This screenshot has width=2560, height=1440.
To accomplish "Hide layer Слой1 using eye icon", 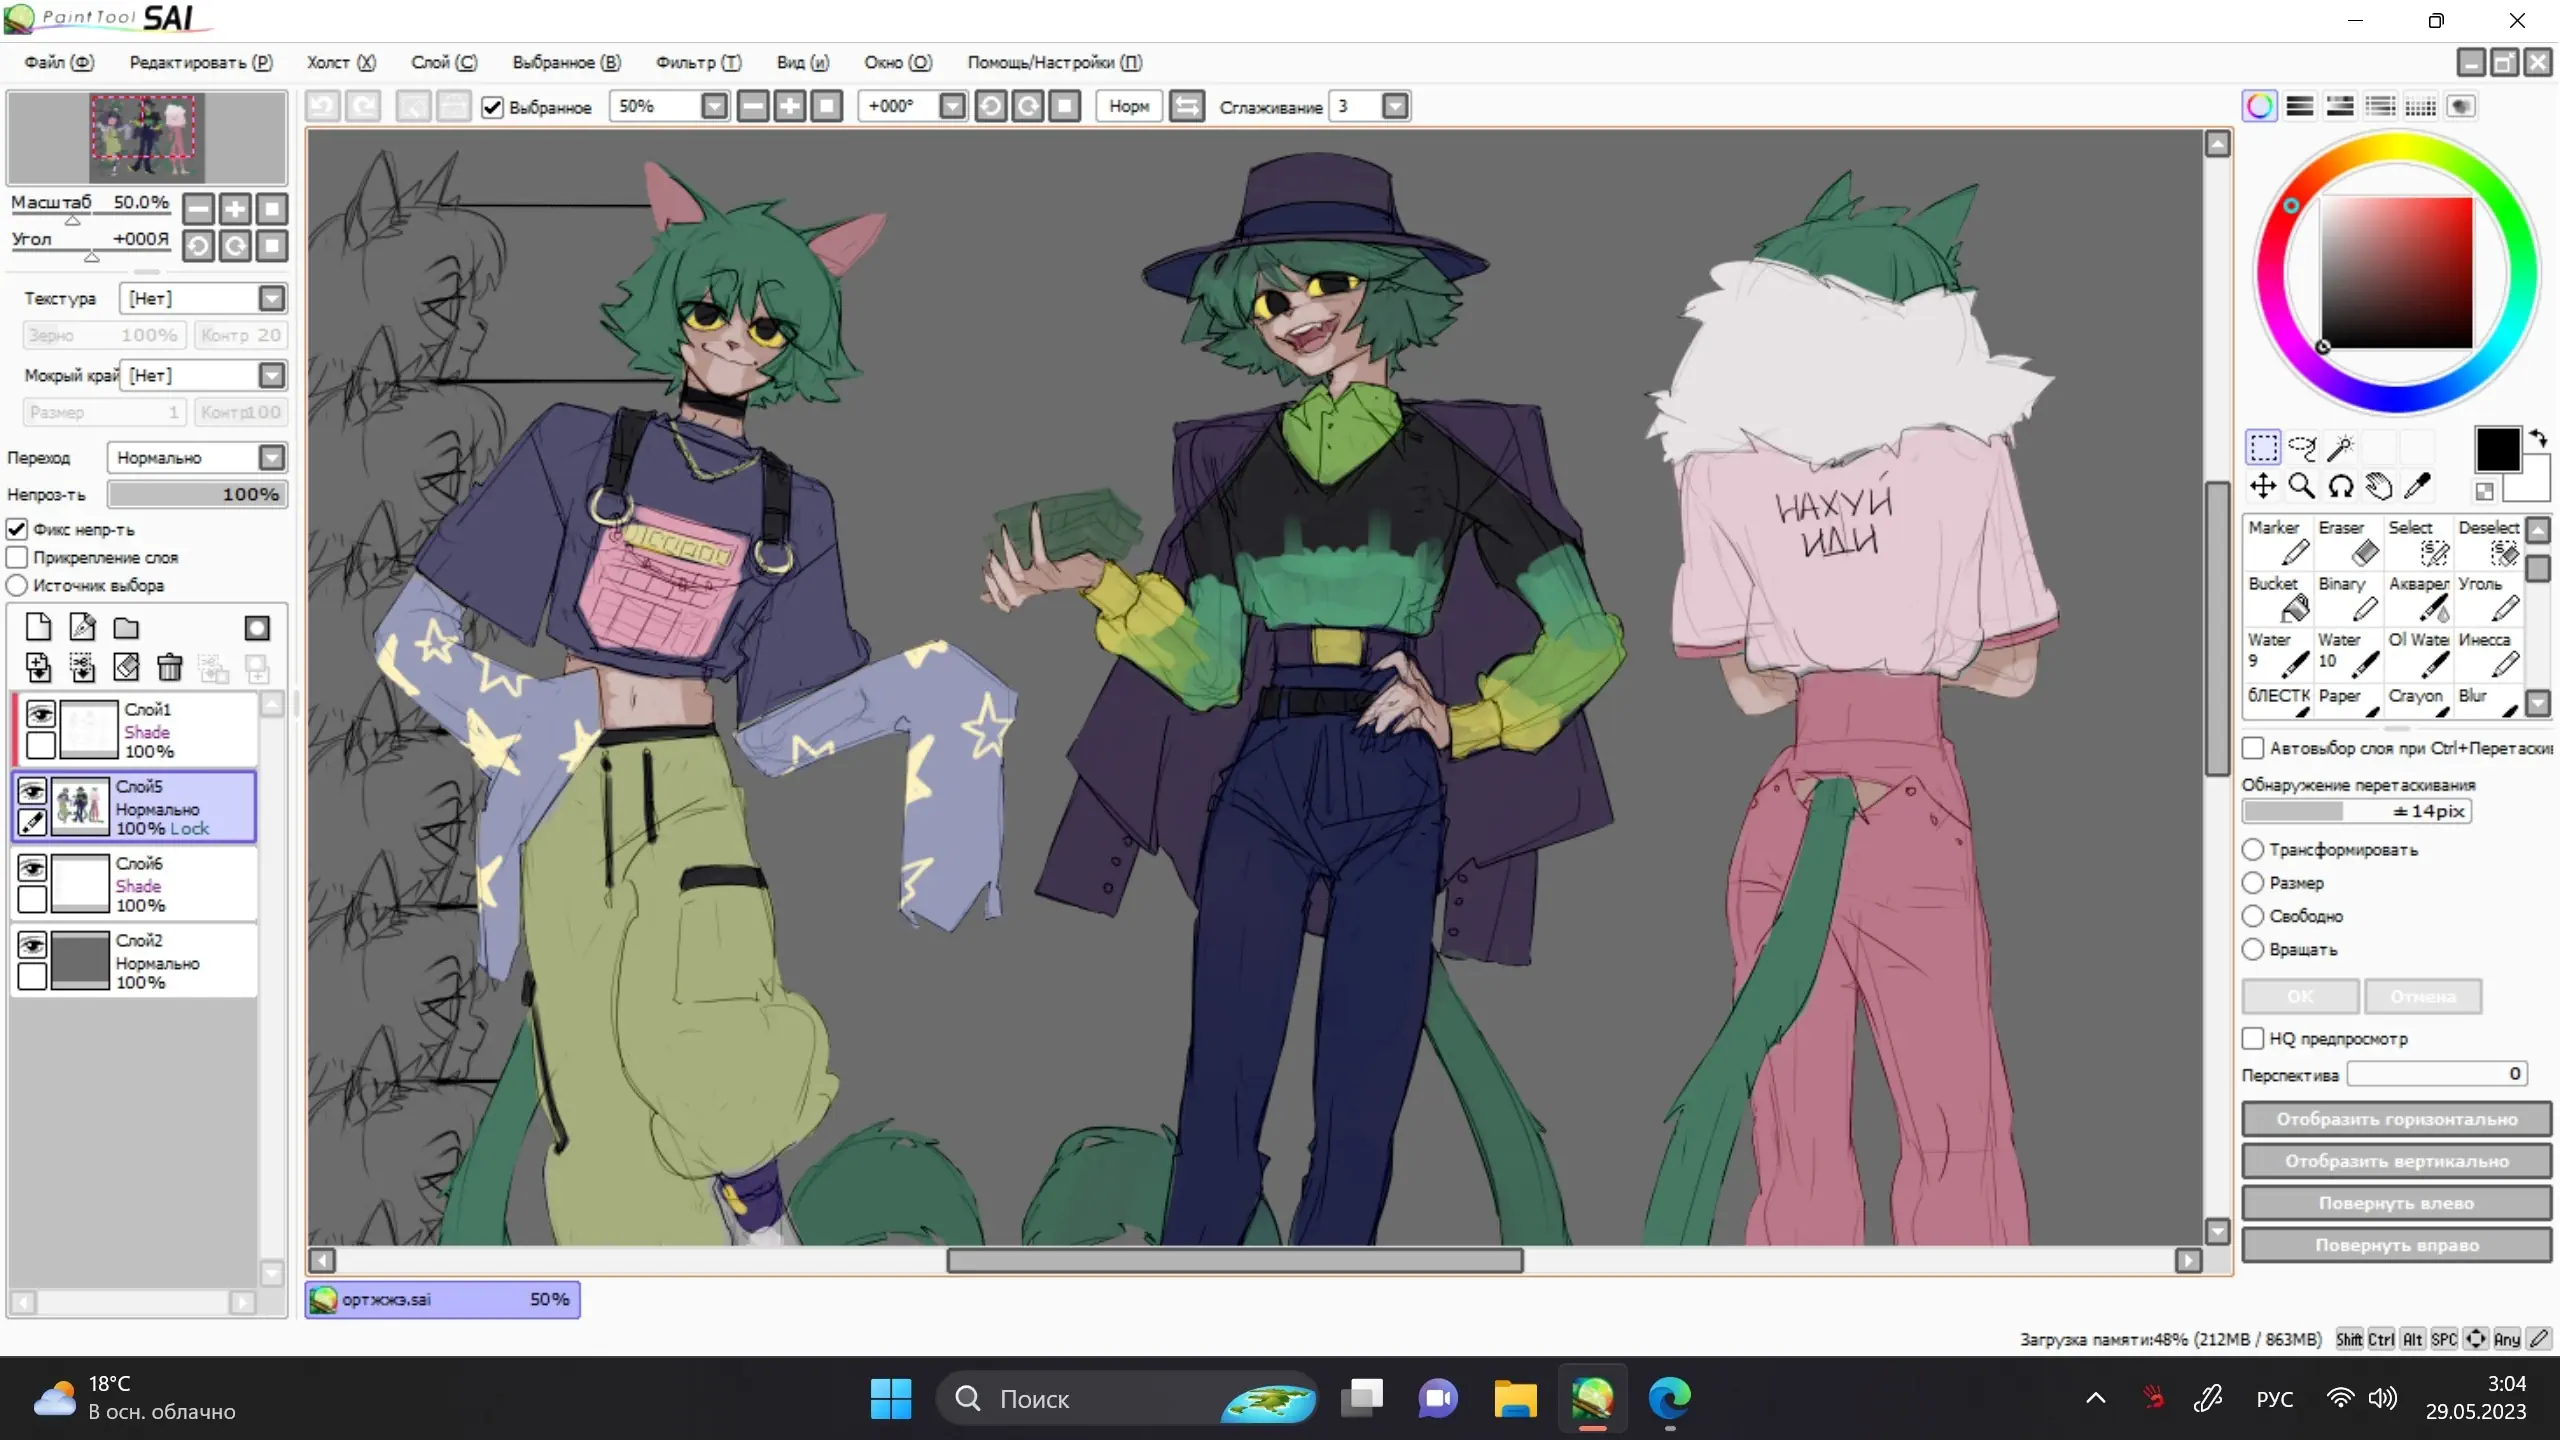I will [x=40, y=714].
